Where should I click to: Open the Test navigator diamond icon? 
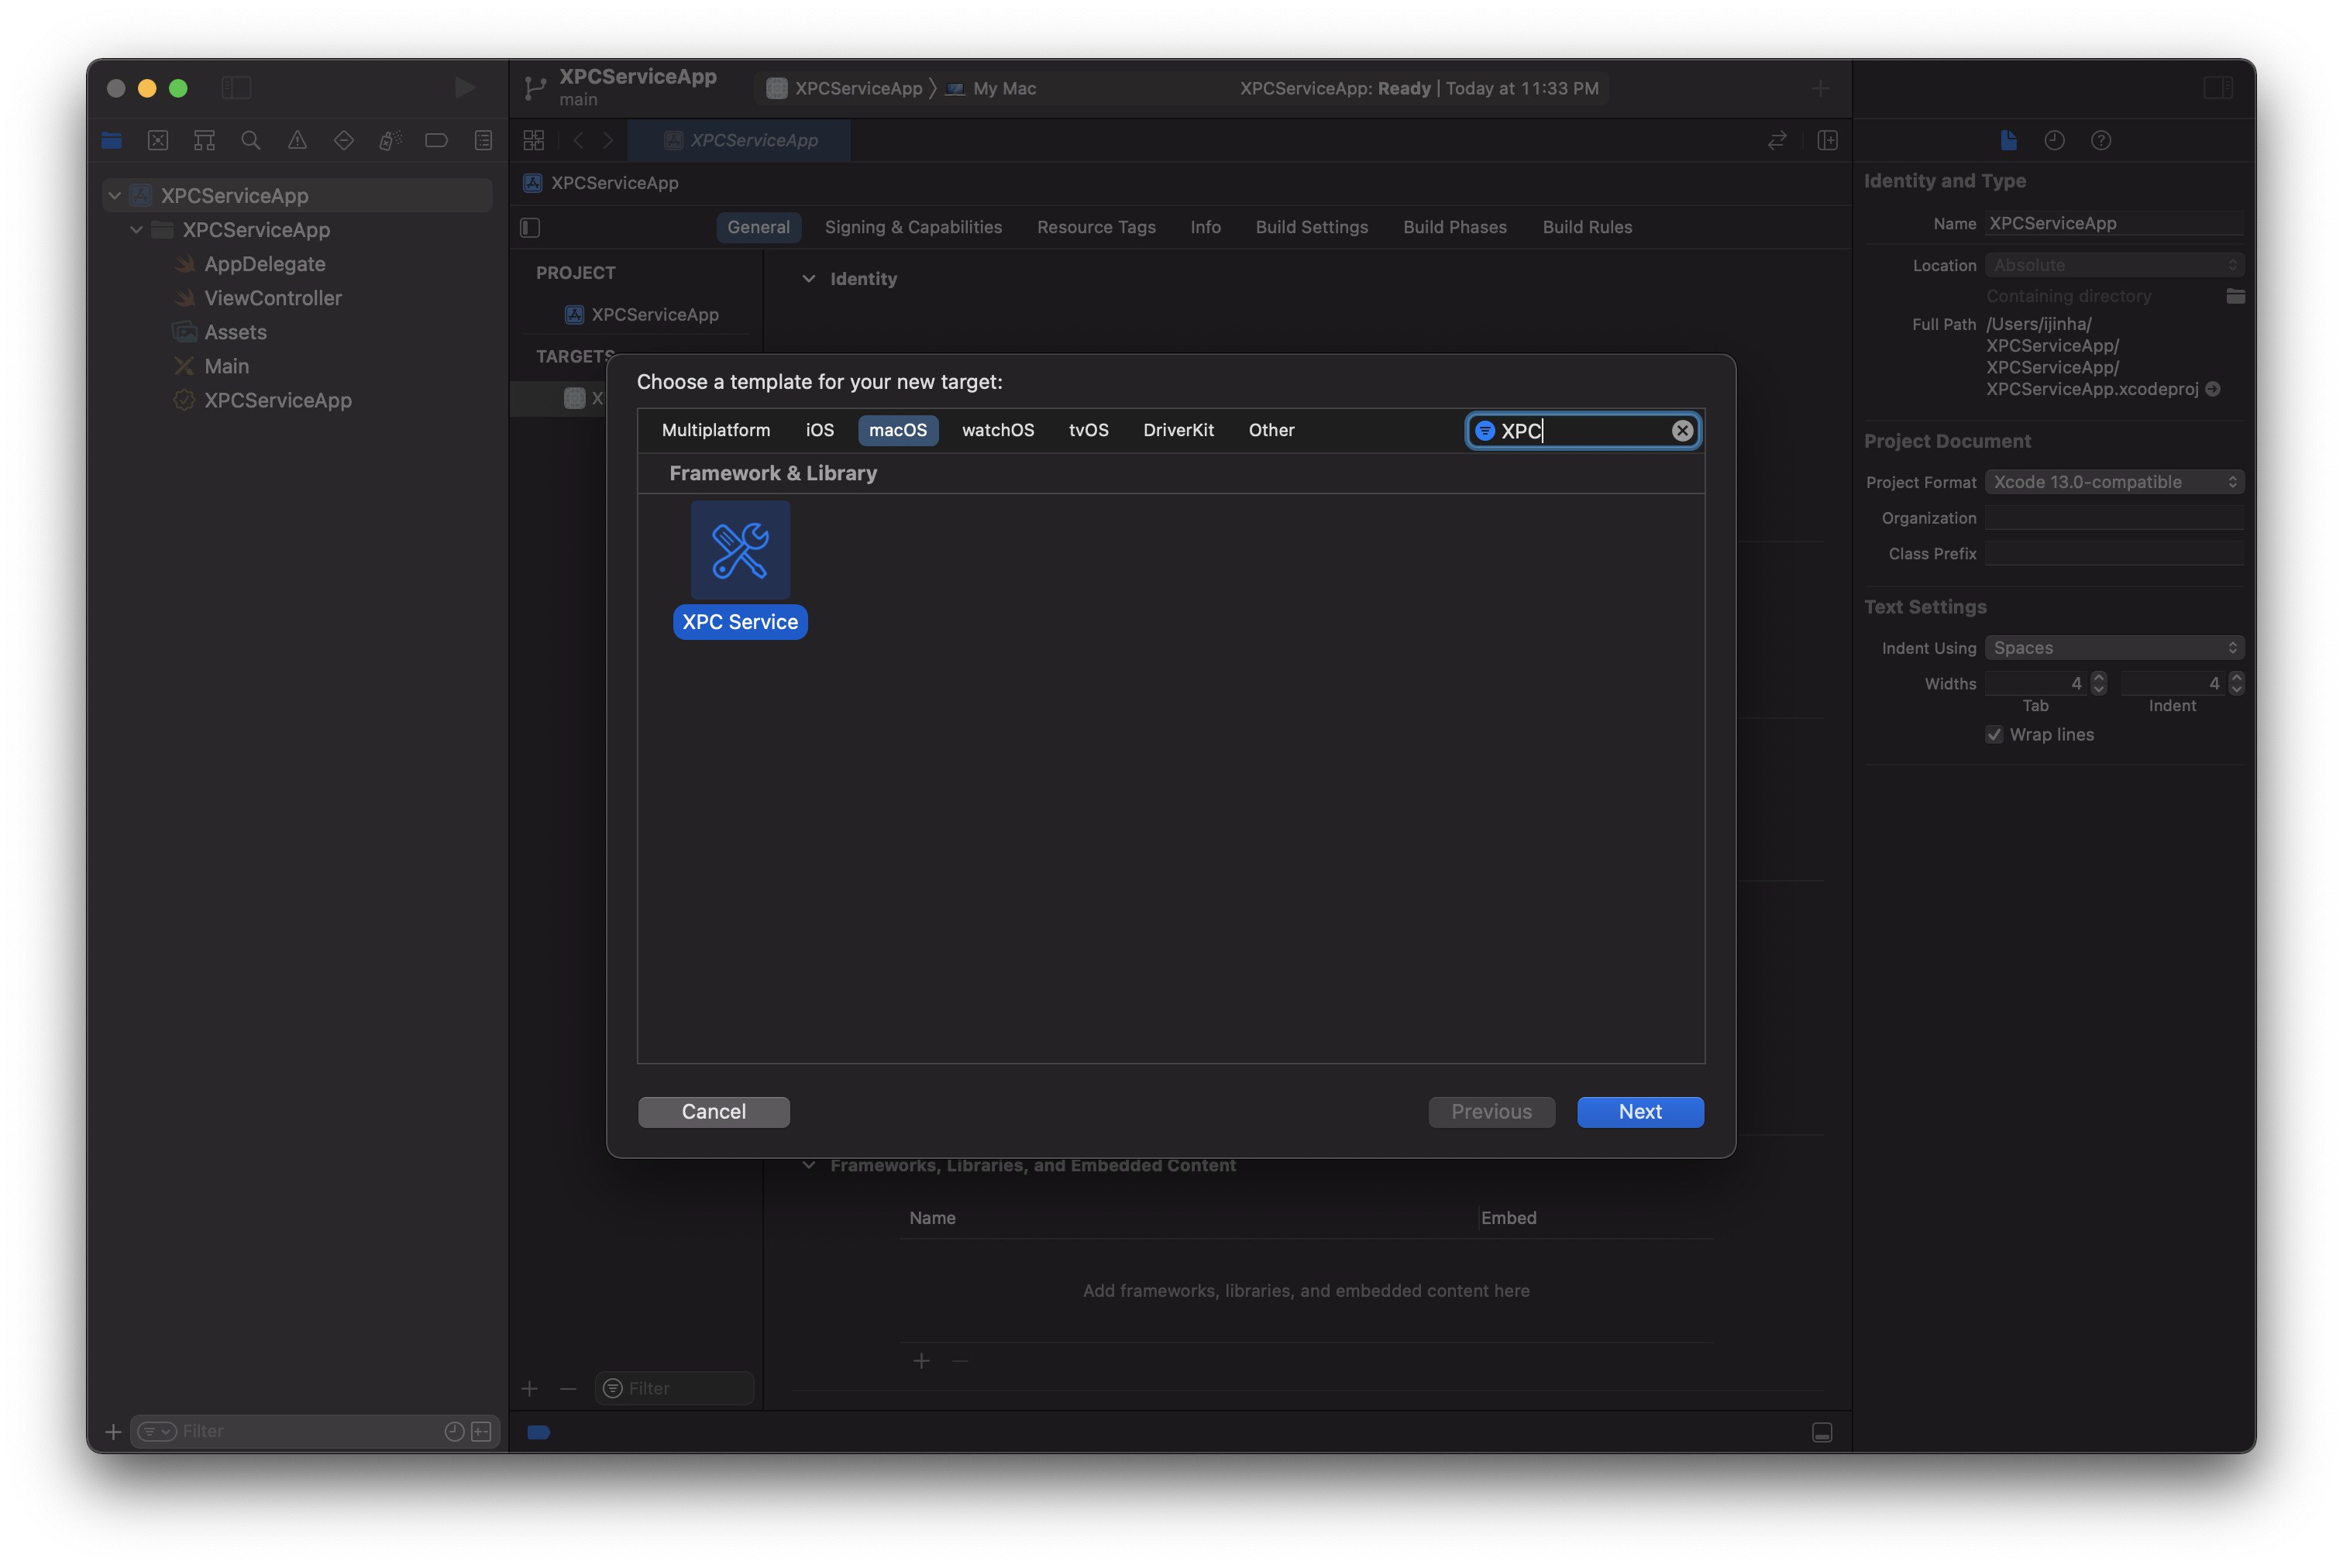tap(344, 141)
